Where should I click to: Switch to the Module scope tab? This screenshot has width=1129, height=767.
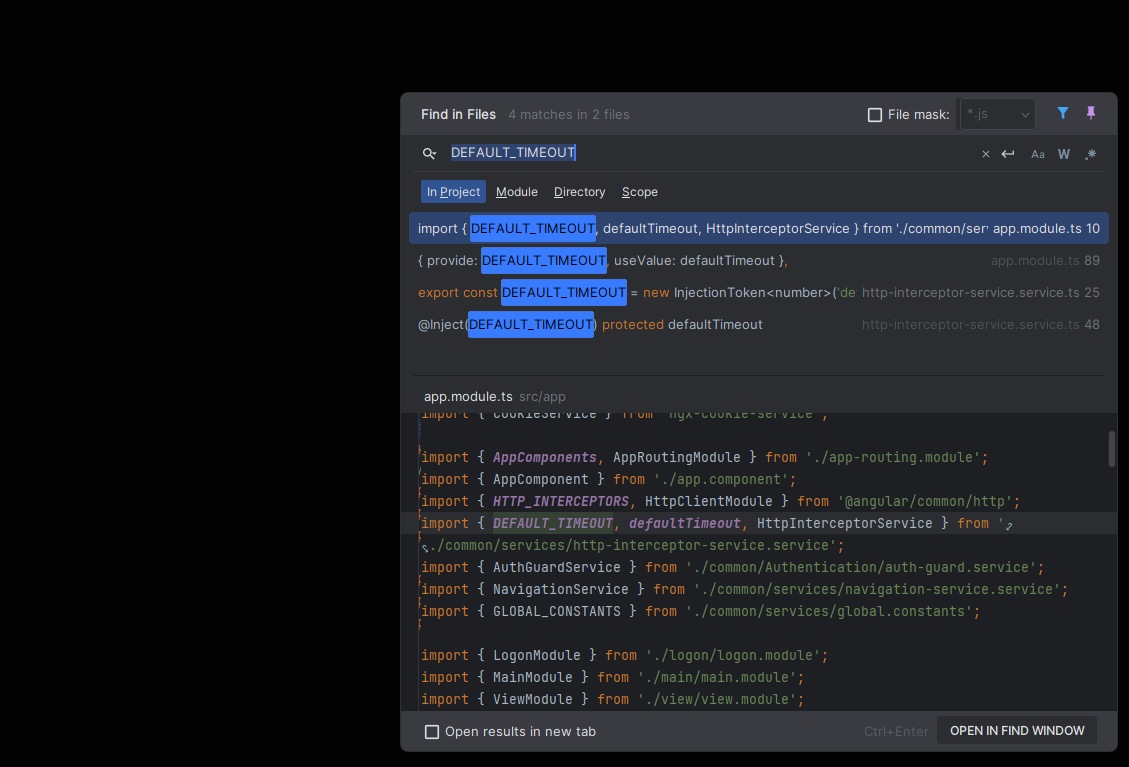(x=516, y=191)
